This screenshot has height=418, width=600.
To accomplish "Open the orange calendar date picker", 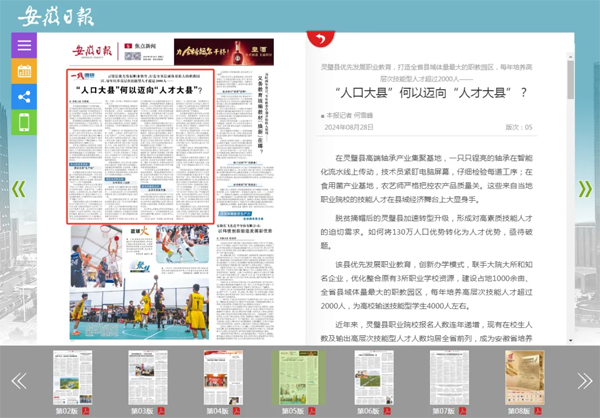I will tap(24, 72).
